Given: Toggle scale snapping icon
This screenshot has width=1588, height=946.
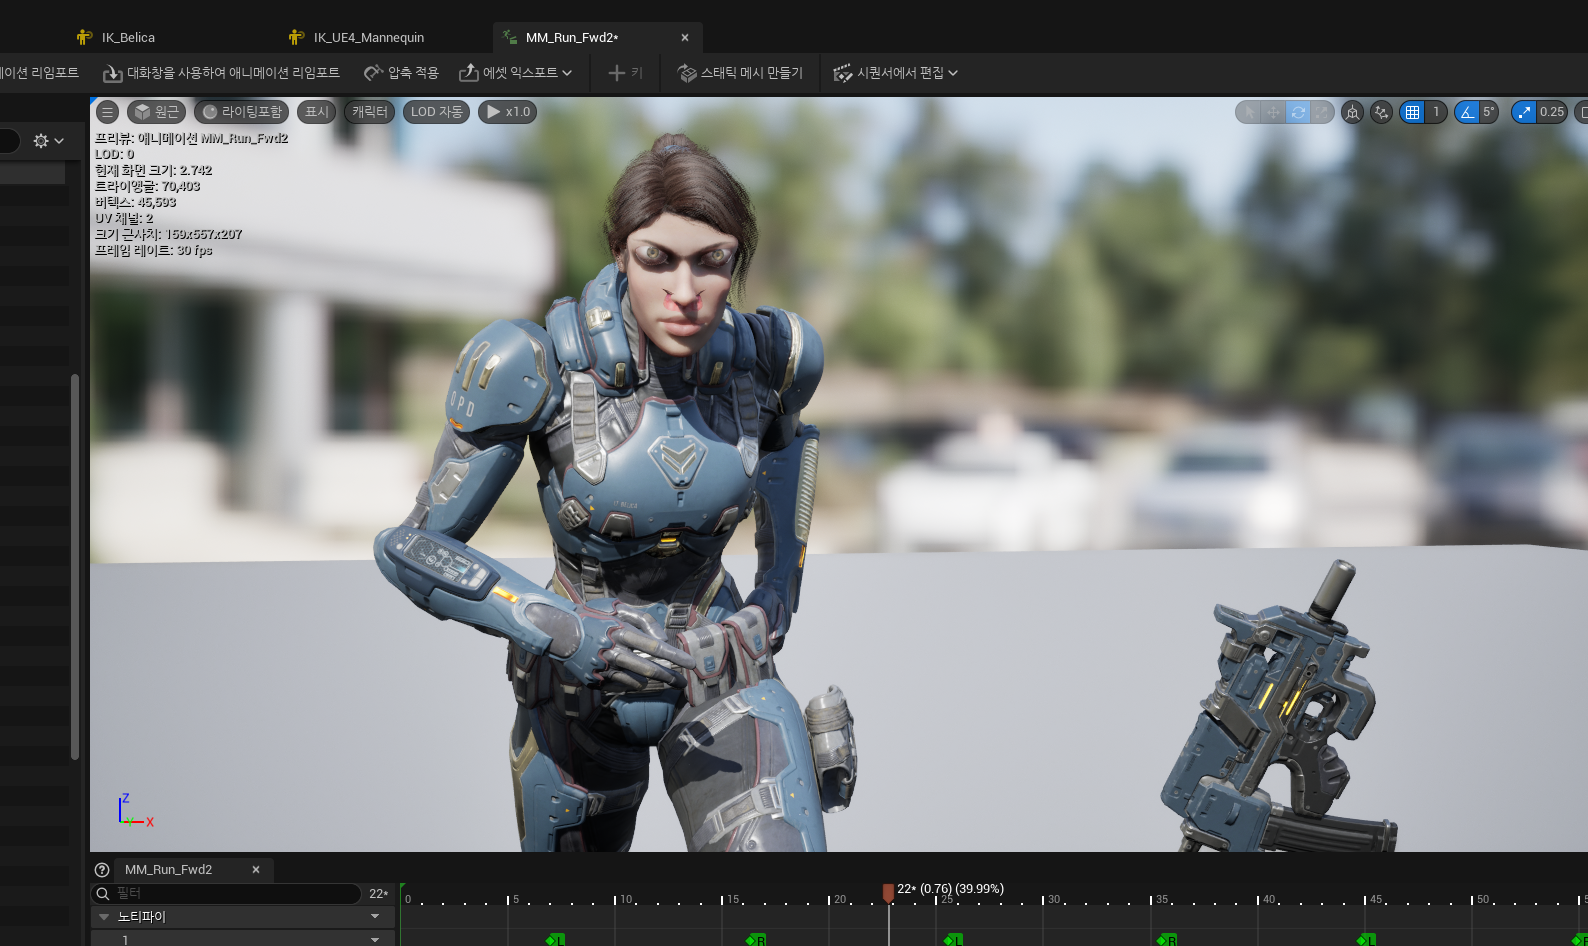Looking at the screenshot, I should point(1523,112).
